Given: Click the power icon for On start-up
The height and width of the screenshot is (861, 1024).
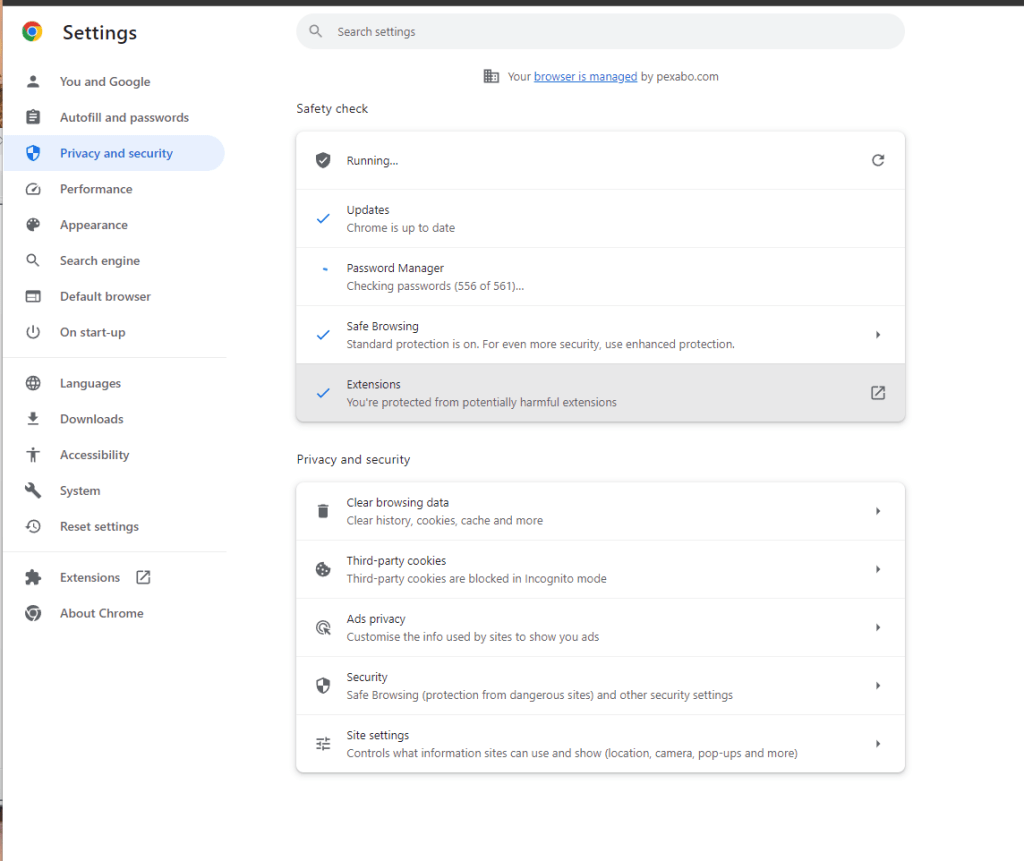Looking at the screenshot, I should (33, 332).
